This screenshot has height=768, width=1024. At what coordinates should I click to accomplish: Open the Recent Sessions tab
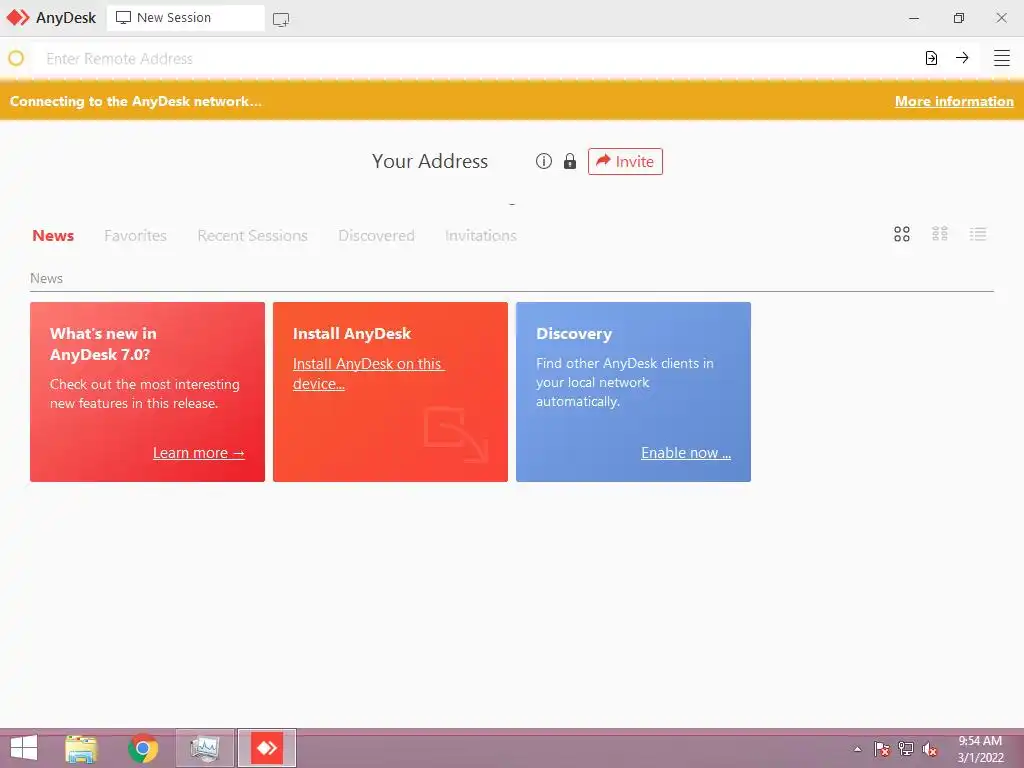click(x=252, y=235)
